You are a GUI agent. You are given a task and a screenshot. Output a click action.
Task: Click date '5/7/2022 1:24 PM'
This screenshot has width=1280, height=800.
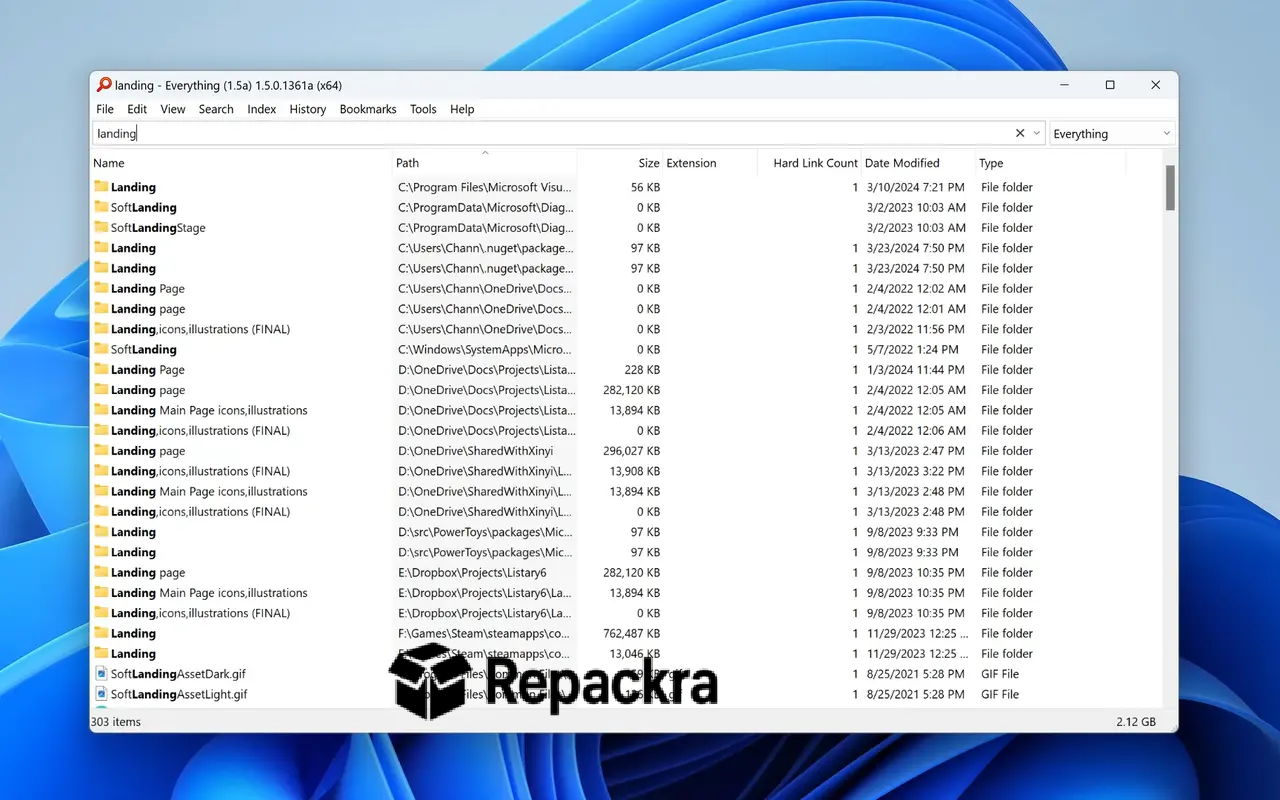(x=912, y=349)
